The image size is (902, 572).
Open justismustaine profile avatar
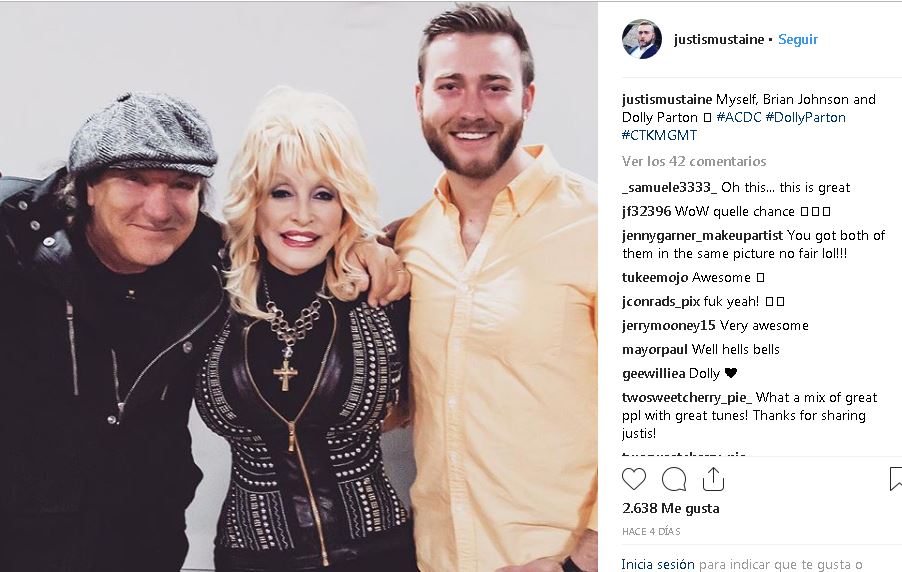641,39
